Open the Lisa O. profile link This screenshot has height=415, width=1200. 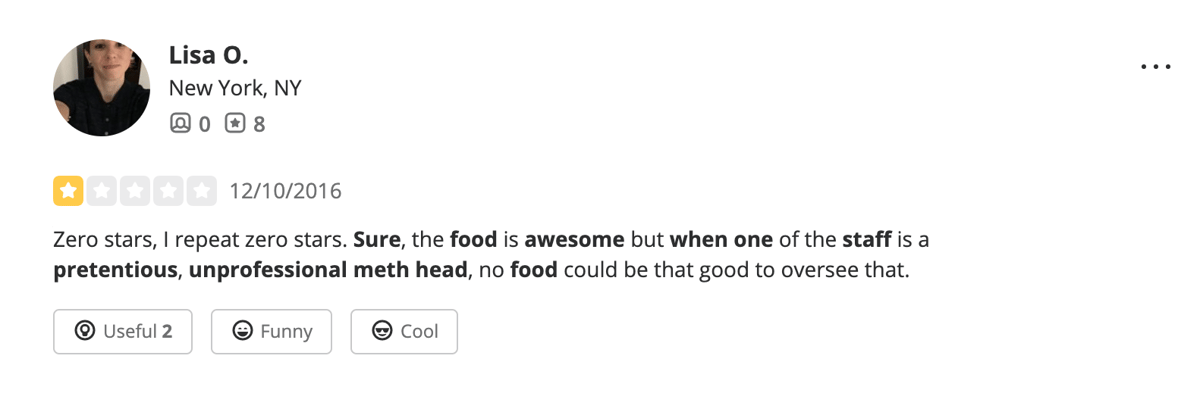[x=208, y=56]
